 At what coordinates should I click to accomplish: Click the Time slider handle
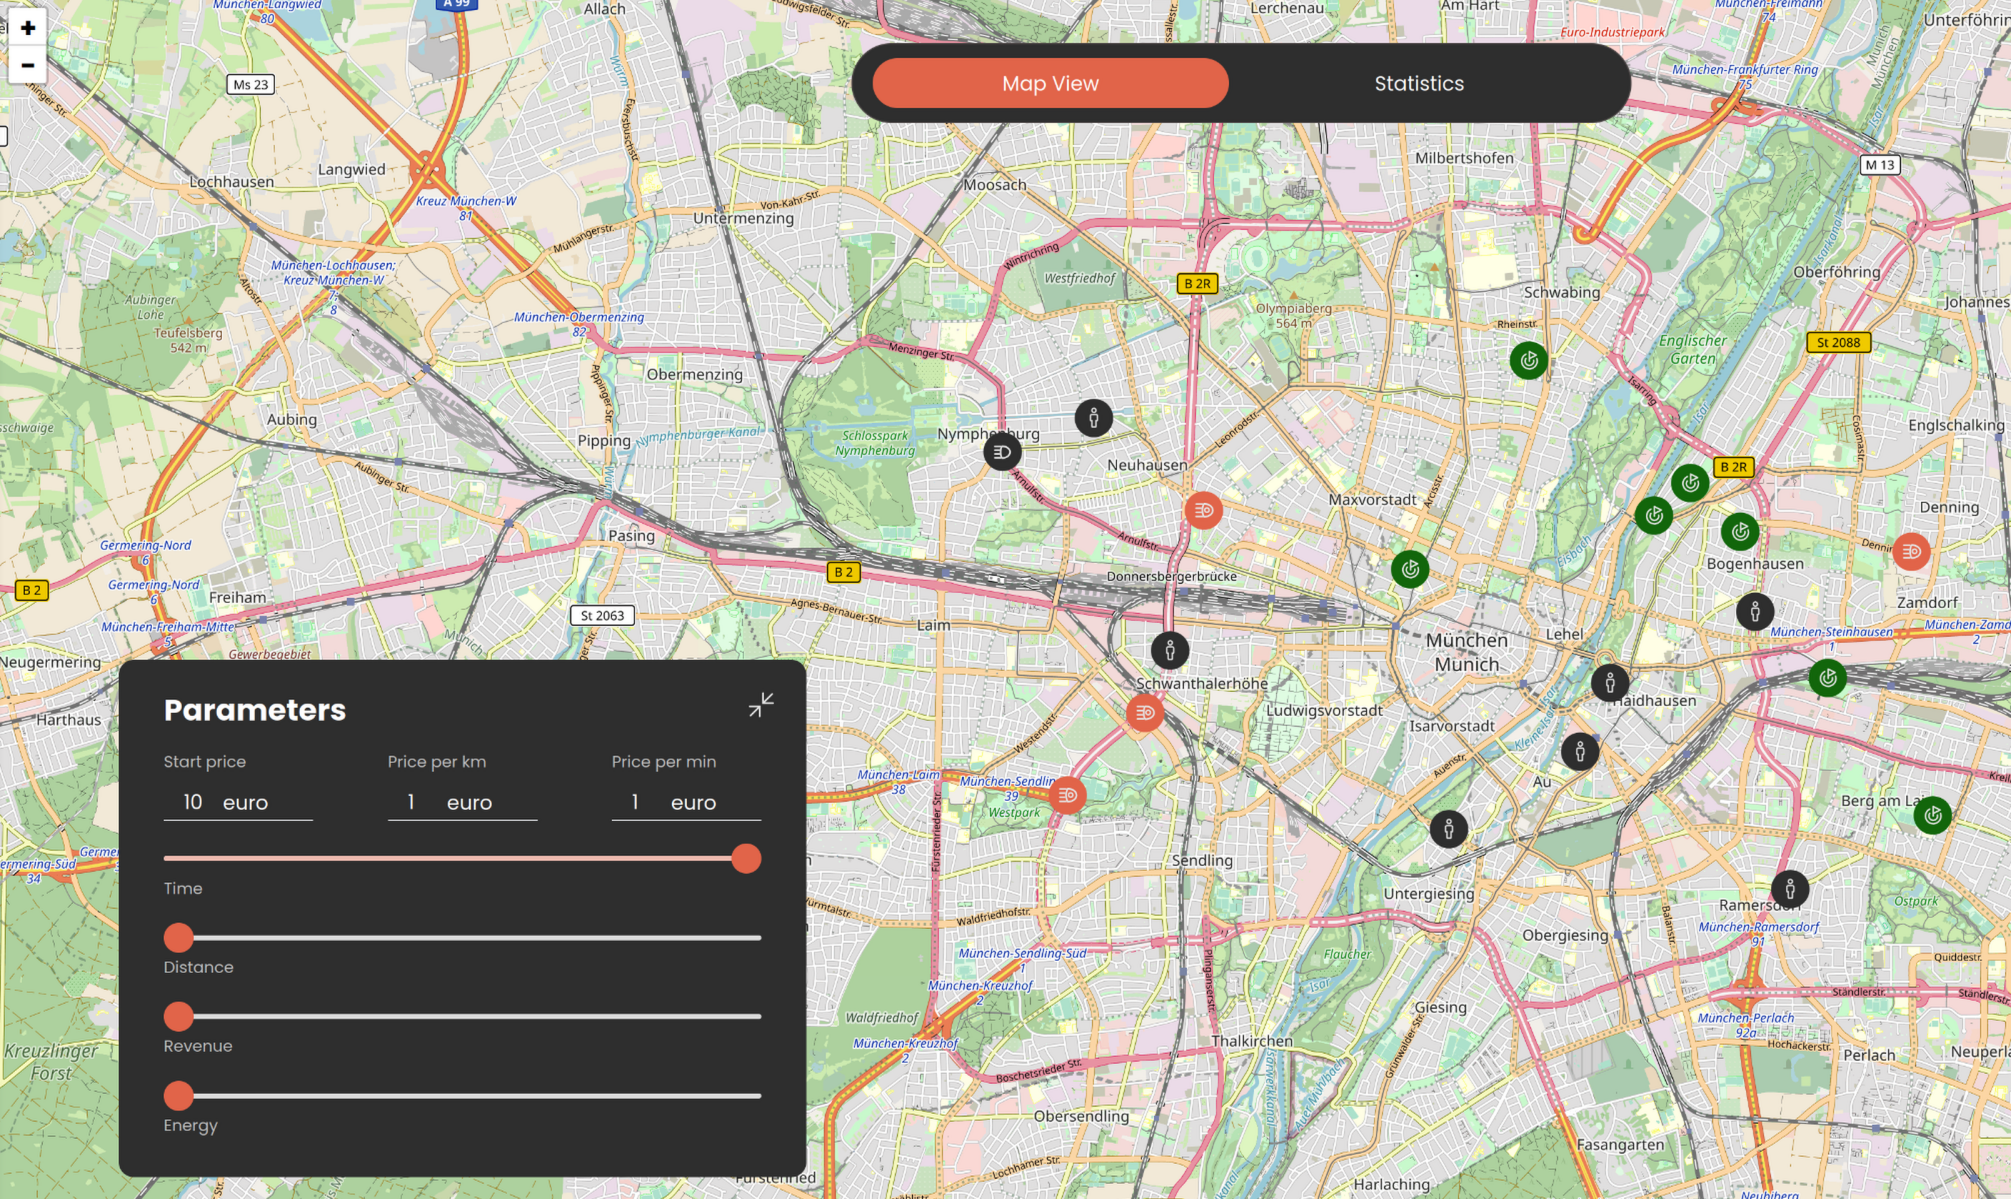pos(746,858)
